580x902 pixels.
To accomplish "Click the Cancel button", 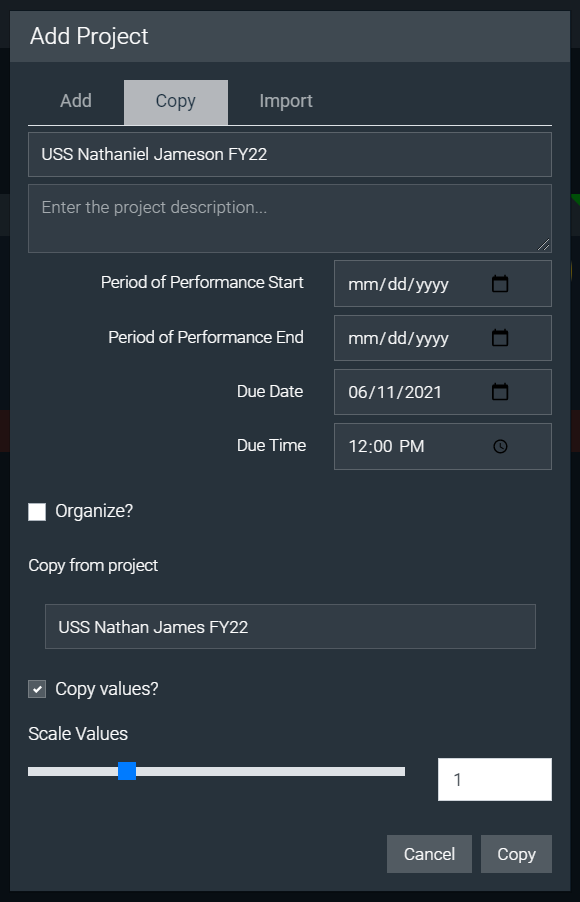I will point(429,854).
